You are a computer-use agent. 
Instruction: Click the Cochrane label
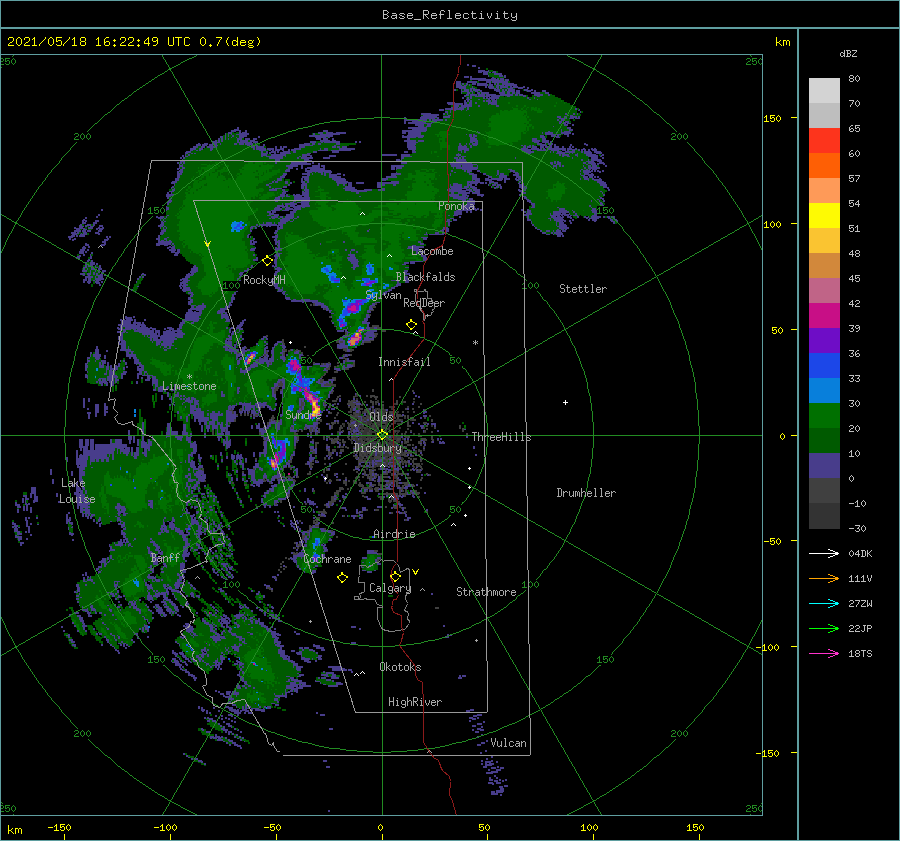(327, 559)
